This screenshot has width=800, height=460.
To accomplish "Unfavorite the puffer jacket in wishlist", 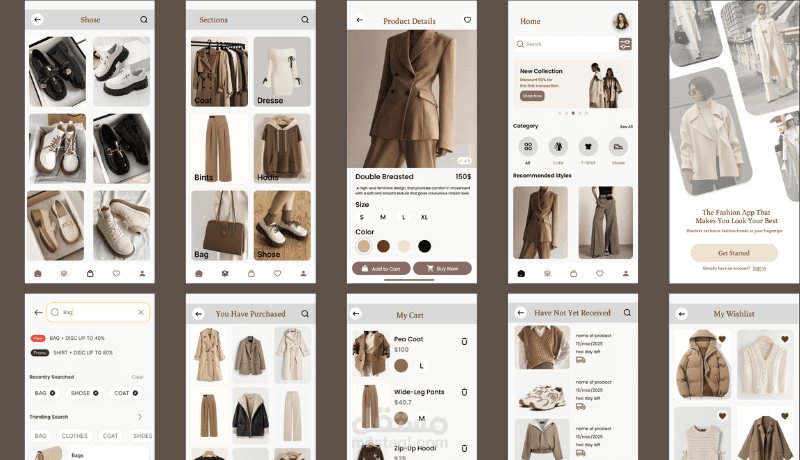I will (x=722, y=339).
